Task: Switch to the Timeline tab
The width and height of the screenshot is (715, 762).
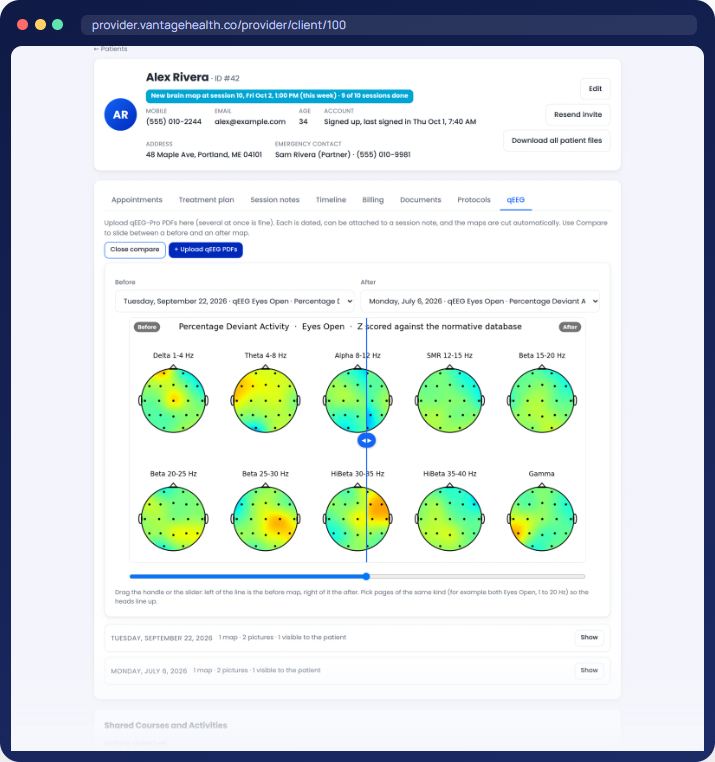Action: (331, 200)
